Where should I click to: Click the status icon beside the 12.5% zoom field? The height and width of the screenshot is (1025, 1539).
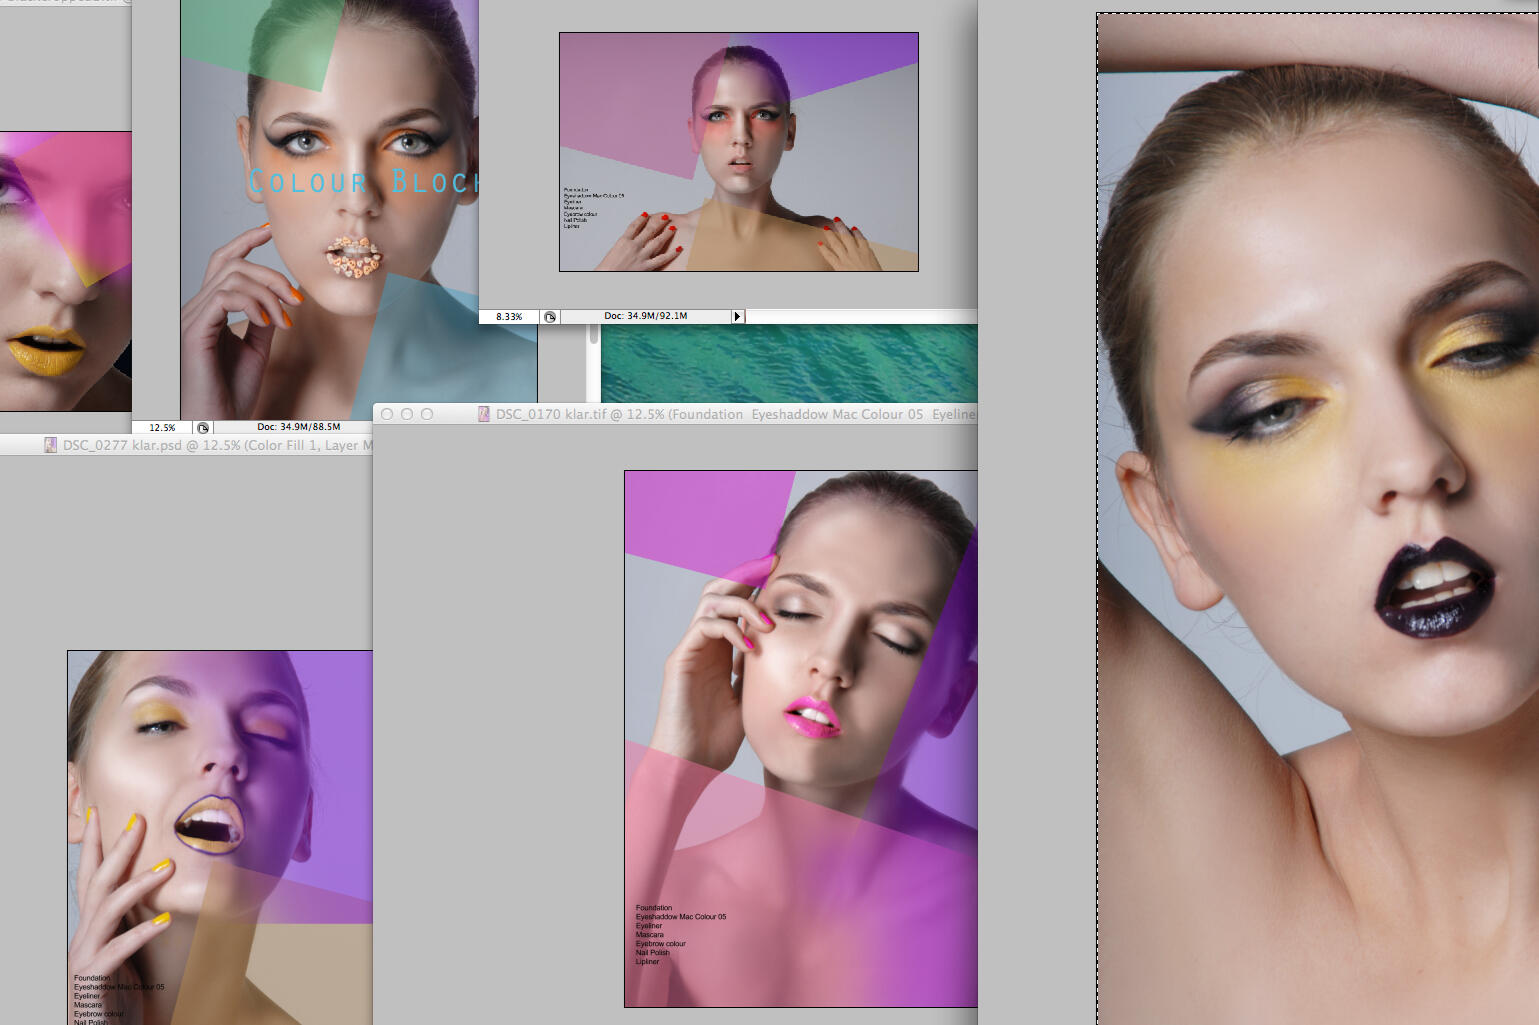coord(203,428)
